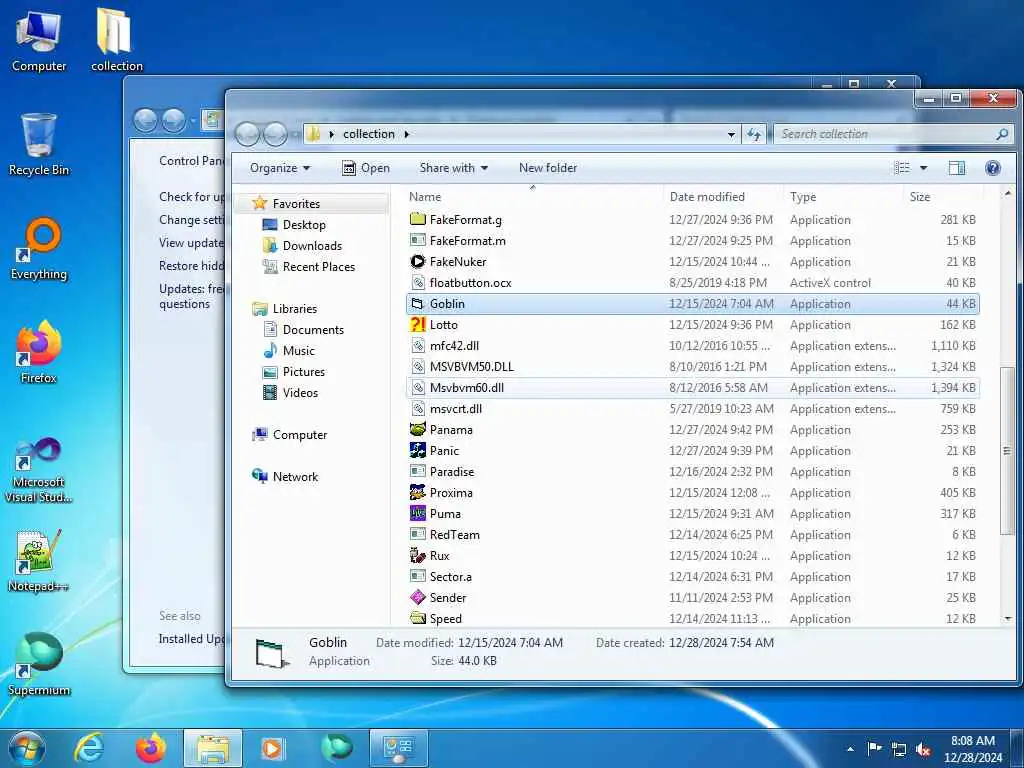Expand the breadcrumb arrow after collection

(x=407, y=134)
